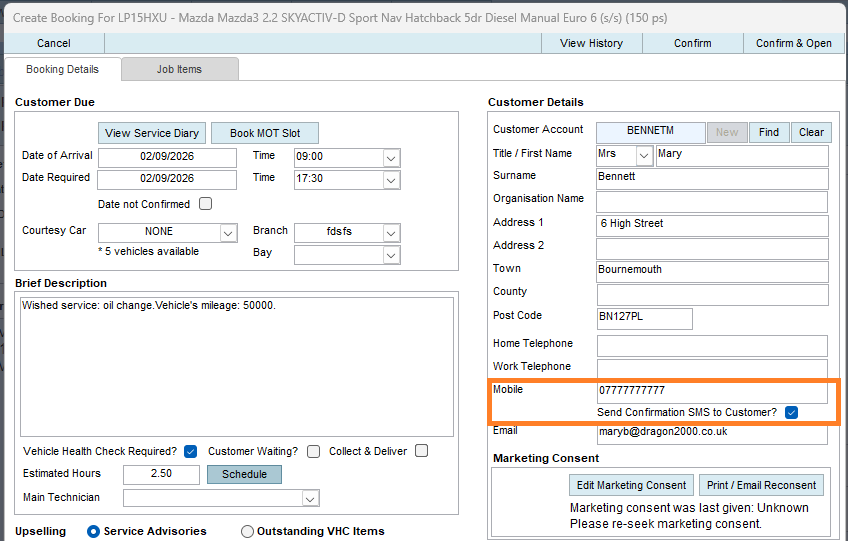The height and width of the screenshot is (541, 848).
Task: Click the Customer Account field BENNETM
Action: coord(651,132)
